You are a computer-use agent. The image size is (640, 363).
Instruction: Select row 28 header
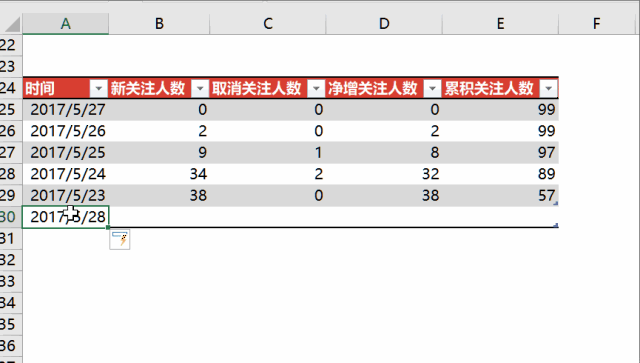pyautogui.click(x=11, y=174)
